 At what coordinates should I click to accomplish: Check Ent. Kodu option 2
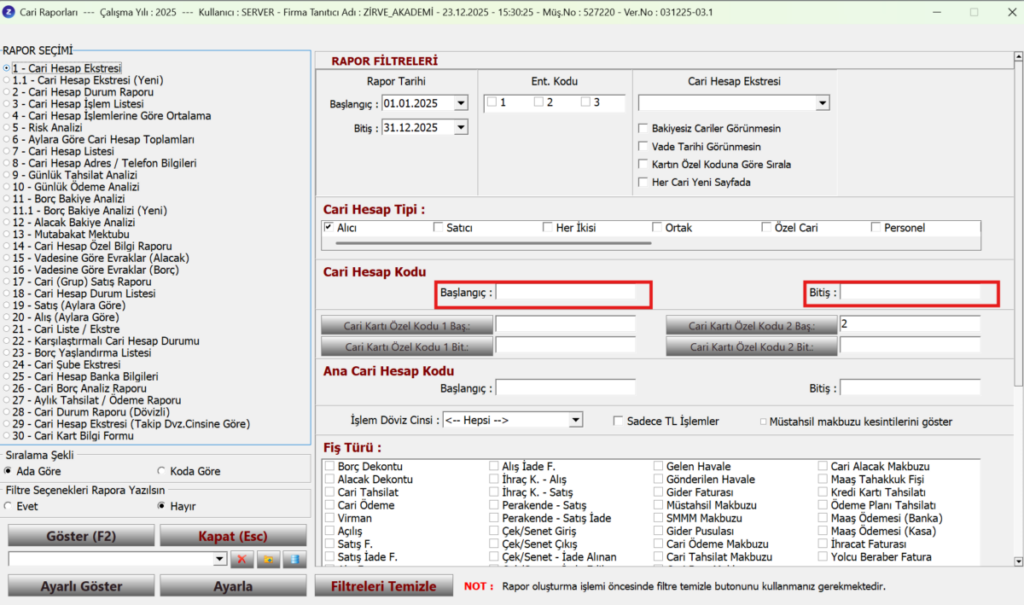(x=539, y=102)
